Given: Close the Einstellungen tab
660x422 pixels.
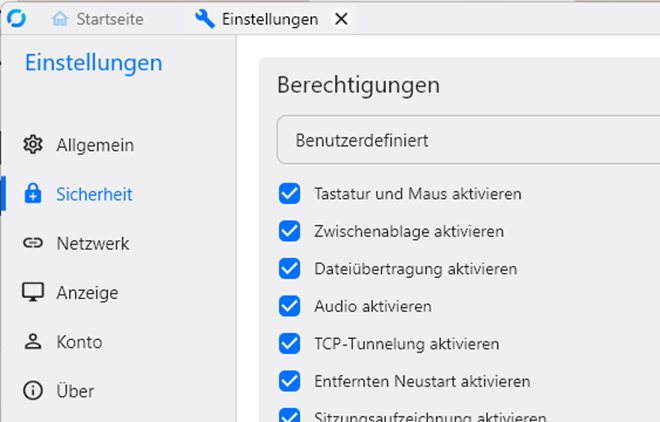Looking at the screenshot, I should click(x=341, y=19).
